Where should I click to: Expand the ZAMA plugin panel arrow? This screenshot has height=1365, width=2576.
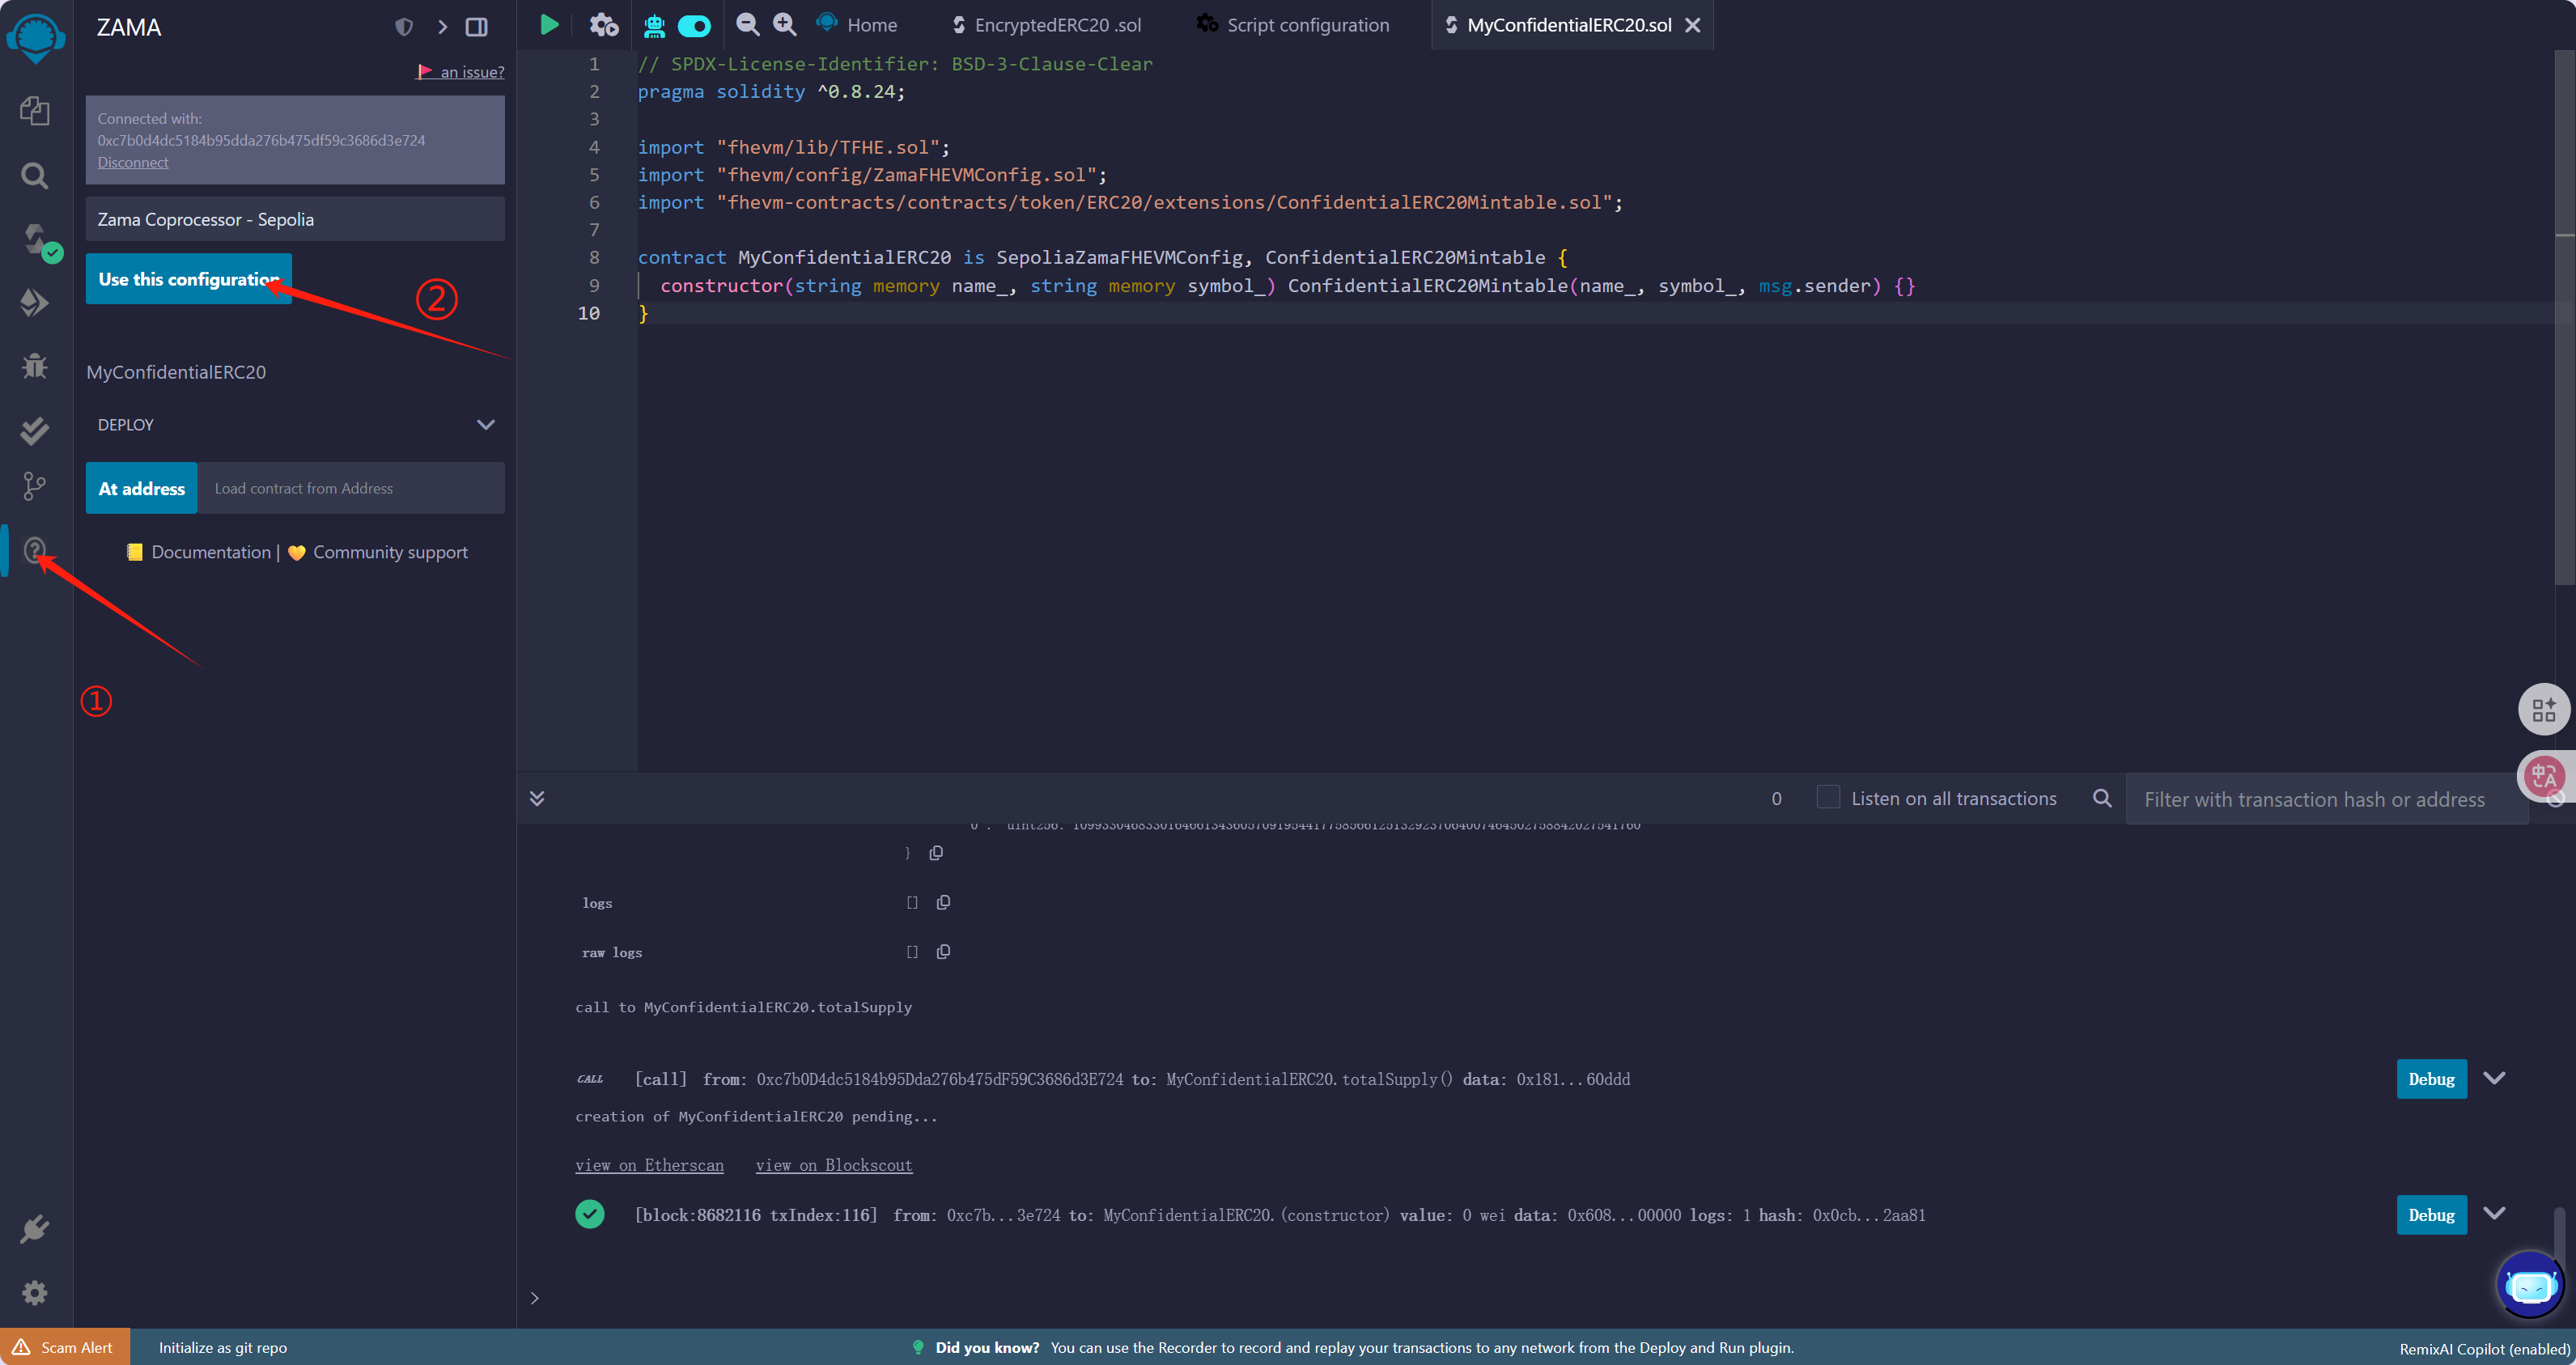(x=442, y=27)
